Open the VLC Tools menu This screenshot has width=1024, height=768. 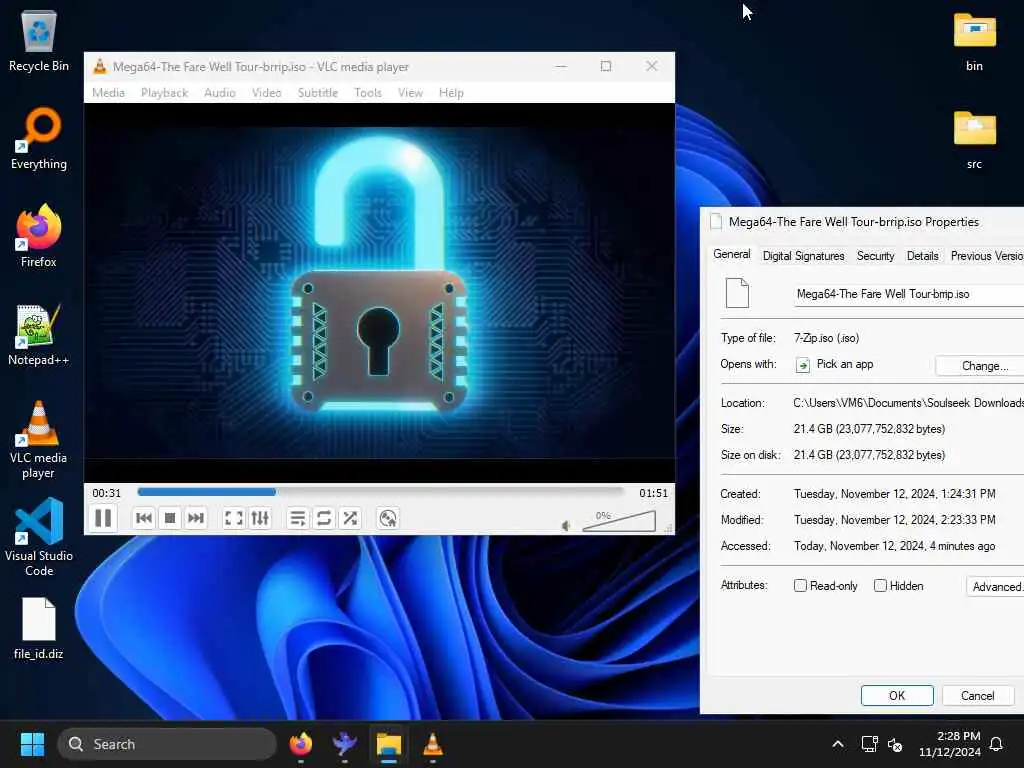coord(368,93)
